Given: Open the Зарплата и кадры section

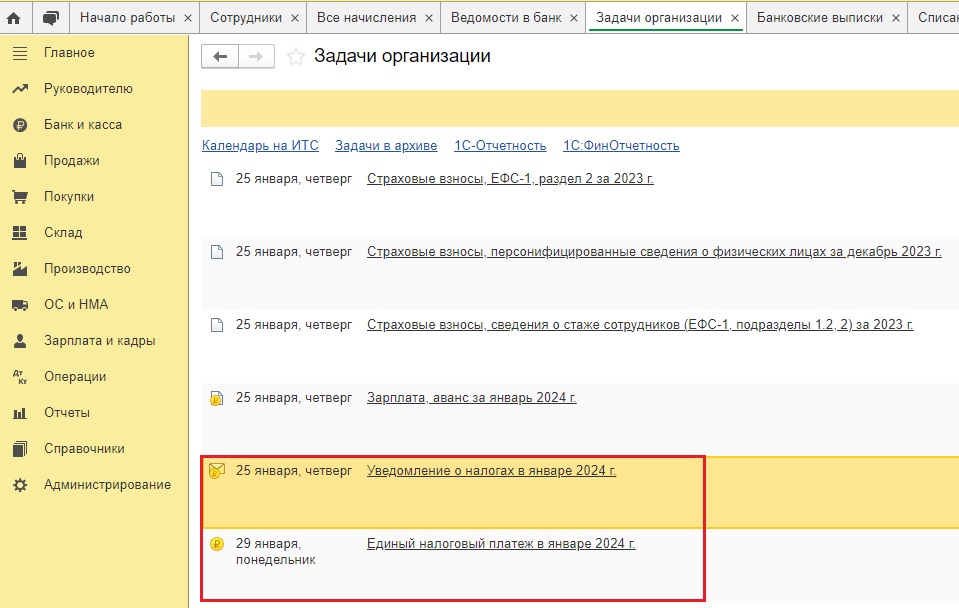Looking at the screenshot, I should tap(99, 341).
